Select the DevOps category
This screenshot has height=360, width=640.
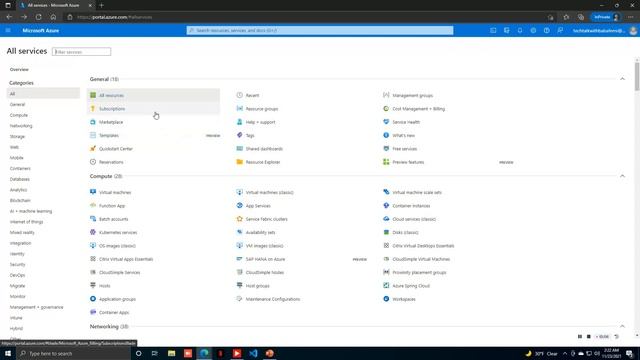click(x=18, y=275)
